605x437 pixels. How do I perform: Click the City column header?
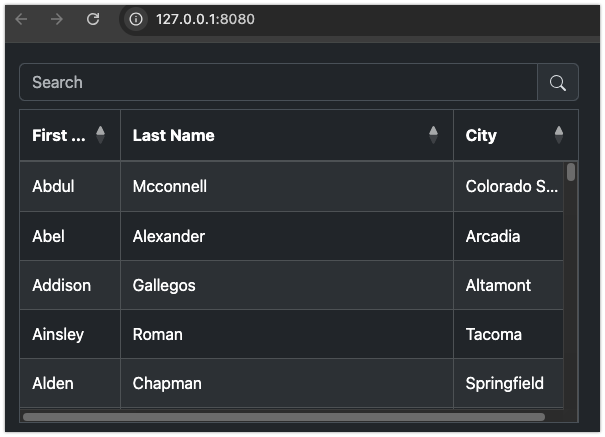pyautogui.click(x=515, y=135)
